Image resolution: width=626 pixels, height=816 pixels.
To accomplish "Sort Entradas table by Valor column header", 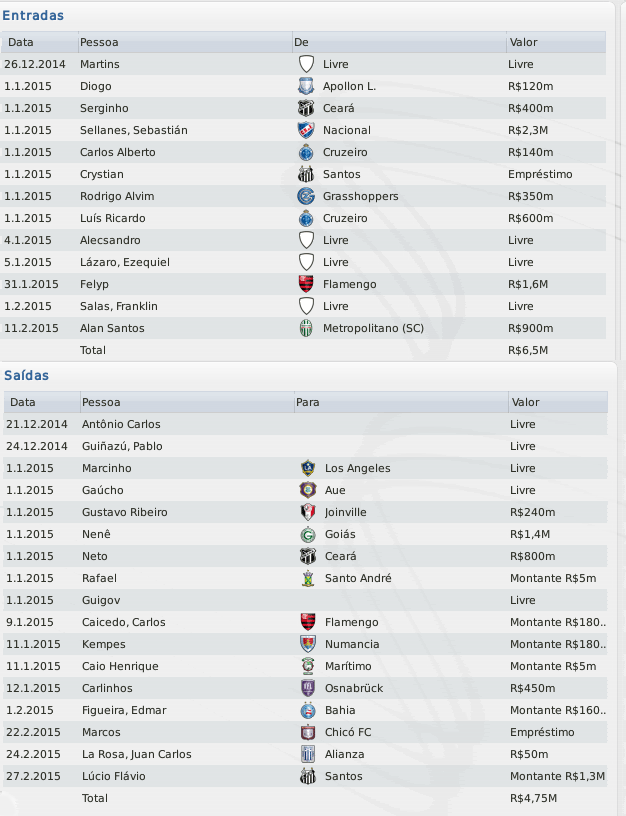I will coord(523,42).
